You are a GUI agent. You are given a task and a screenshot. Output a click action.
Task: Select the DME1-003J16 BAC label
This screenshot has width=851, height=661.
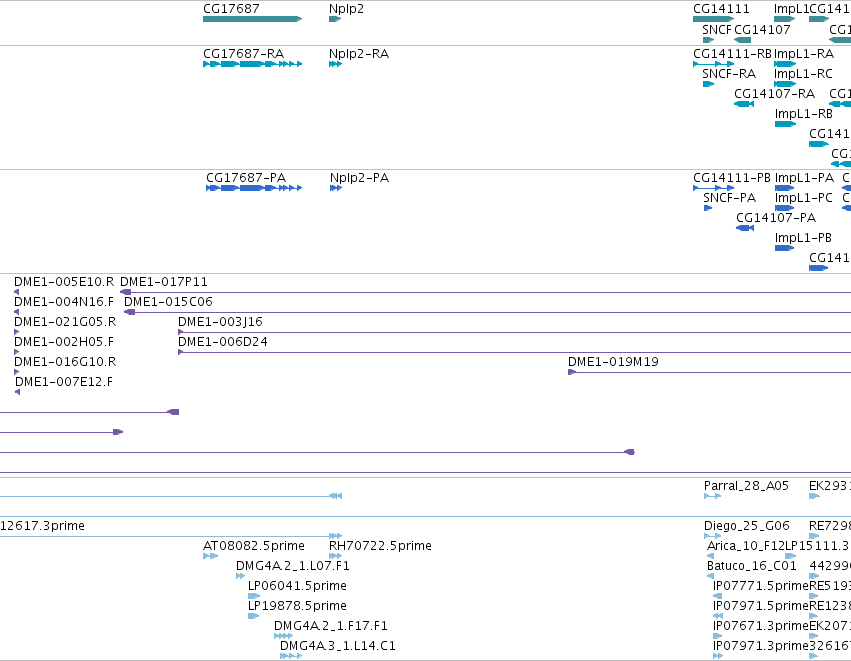[x=220, y=322]
